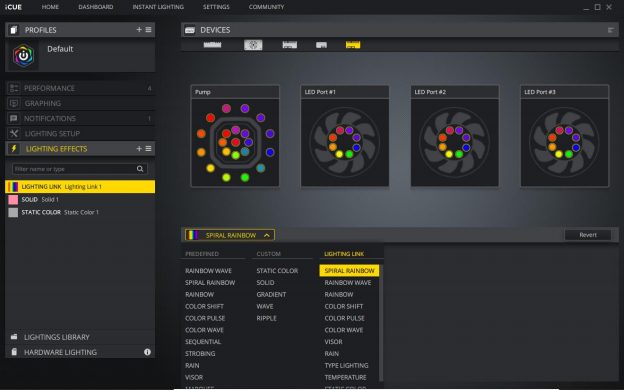Click the Graphing monitor icon

[x=14, y=103]
